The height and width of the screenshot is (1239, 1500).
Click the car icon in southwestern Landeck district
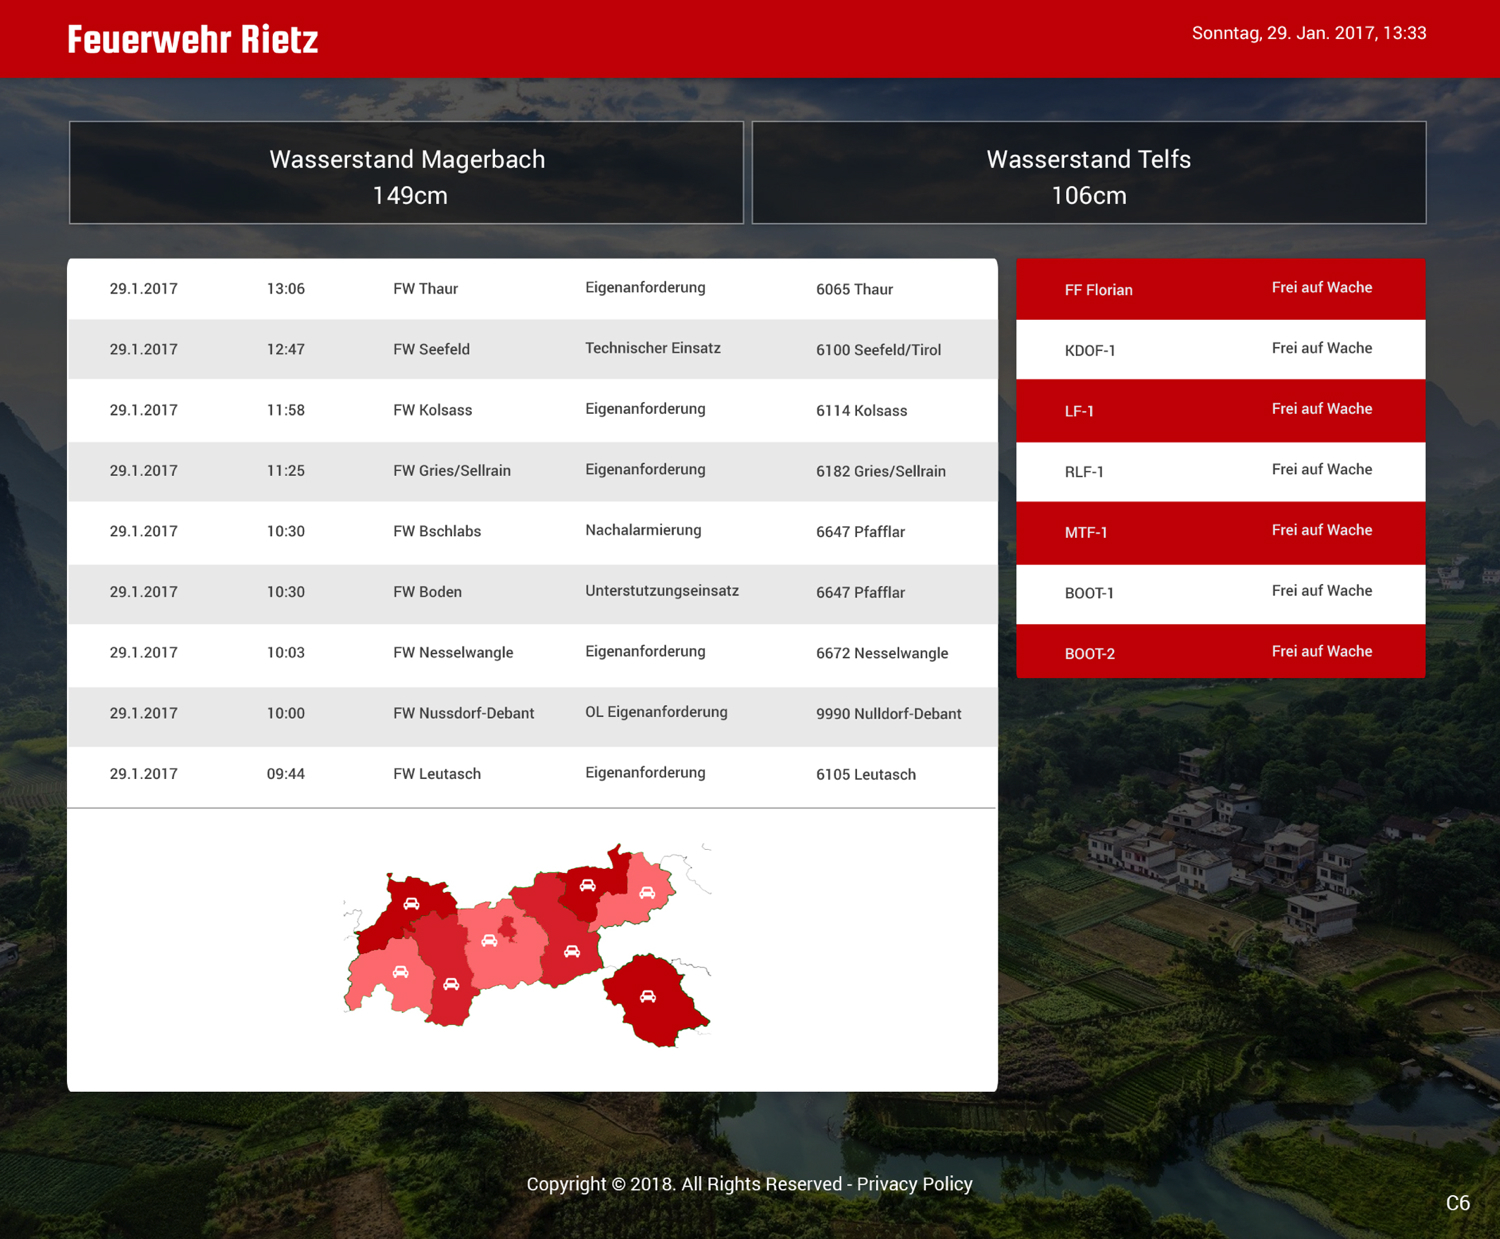(x=400, y=972)
